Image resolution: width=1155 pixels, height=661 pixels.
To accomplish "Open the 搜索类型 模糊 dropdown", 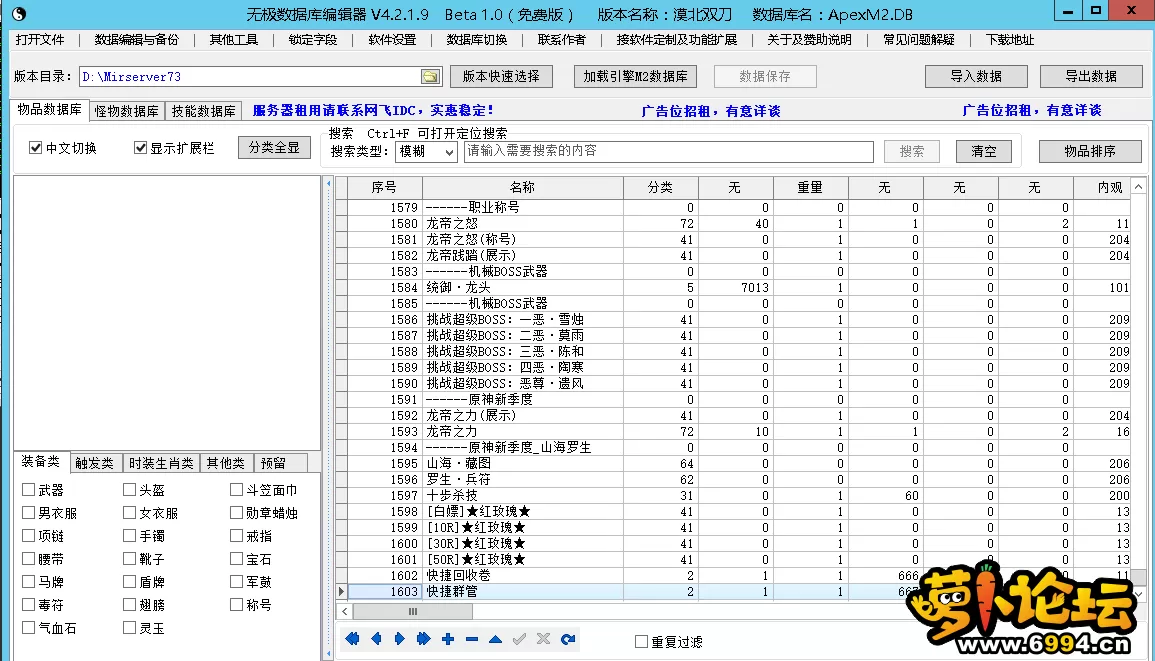I will [426, 151].
